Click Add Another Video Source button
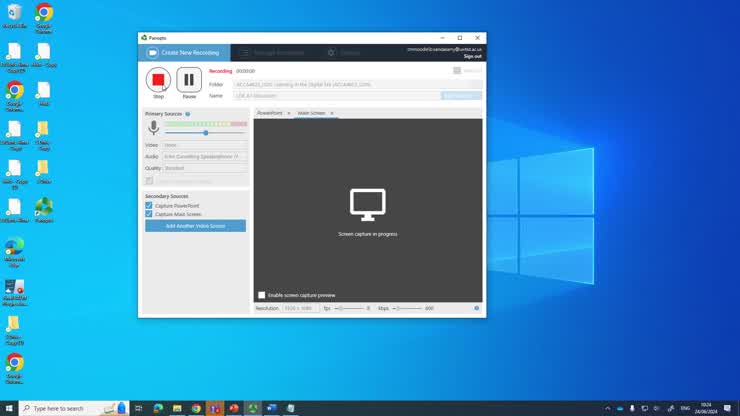 195,226
